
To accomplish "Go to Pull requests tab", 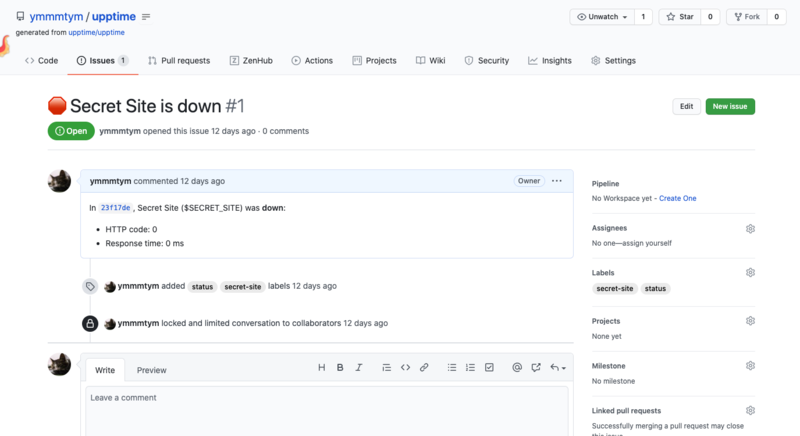I will (179, 61).
